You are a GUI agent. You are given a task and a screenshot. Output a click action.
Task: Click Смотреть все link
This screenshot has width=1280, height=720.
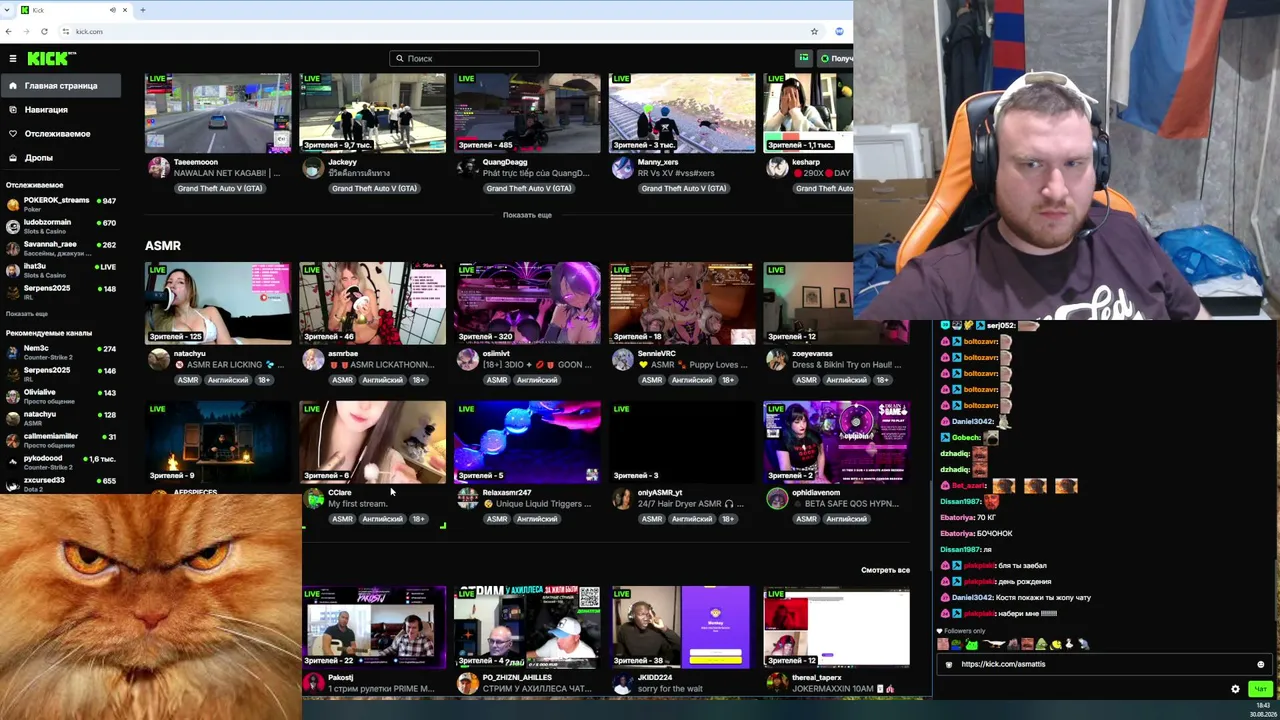(885, 570)
